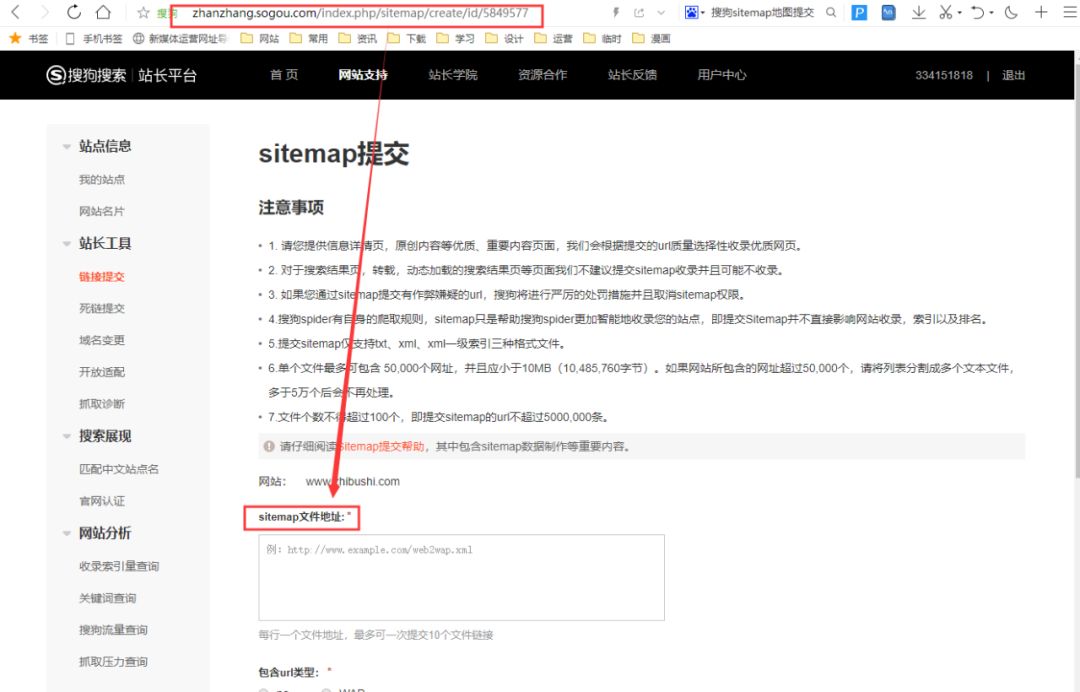Viewport: 1080px width, 692px height.
Task: Open the 网站 bookmark folder
Action: coord(260,39)
